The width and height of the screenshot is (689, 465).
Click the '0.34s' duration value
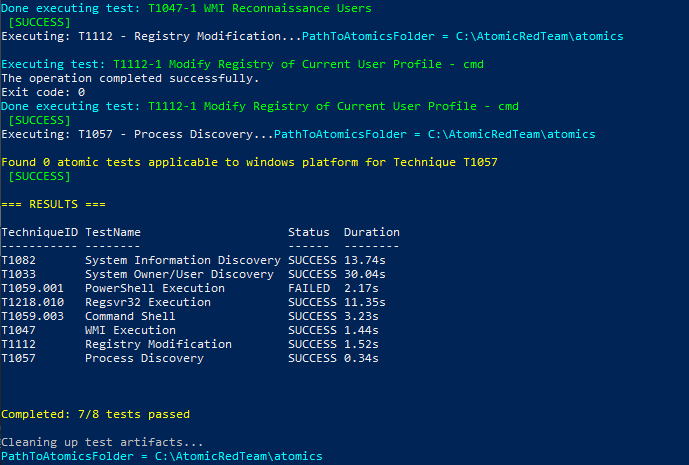(361, 358)
